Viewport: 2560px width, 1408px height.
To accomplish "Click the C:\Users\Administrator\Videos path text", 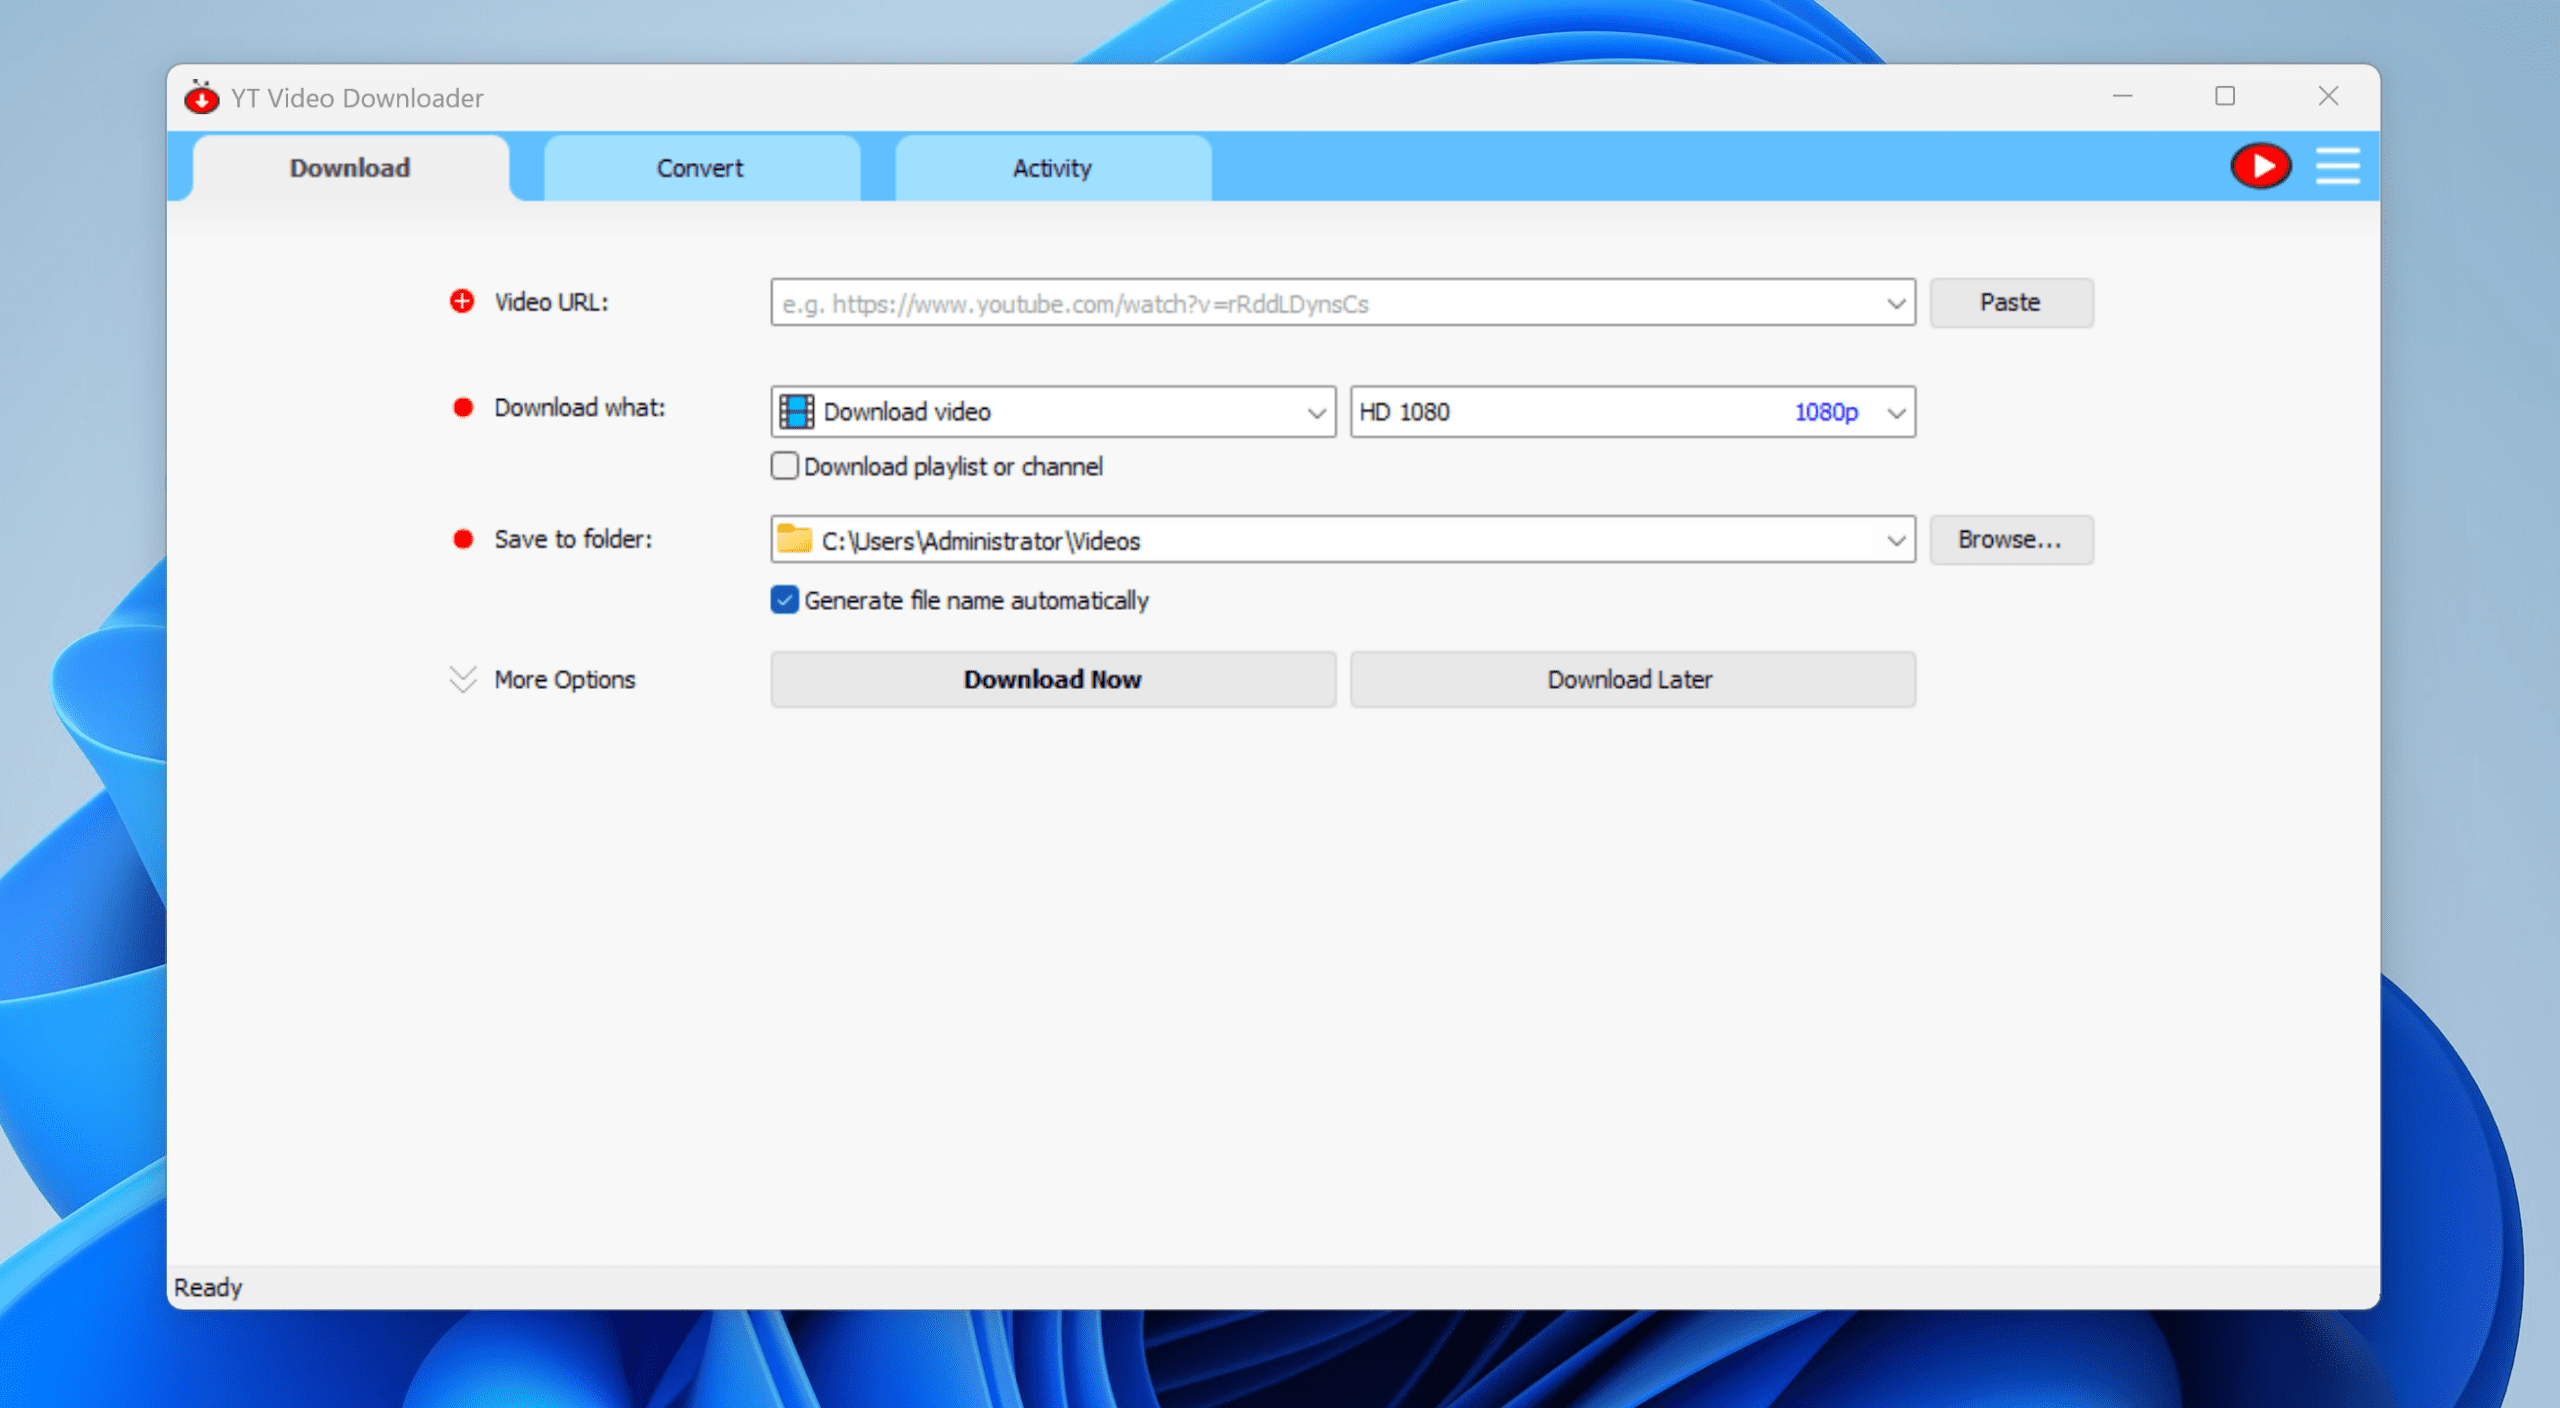I will (x=981, y=541).
